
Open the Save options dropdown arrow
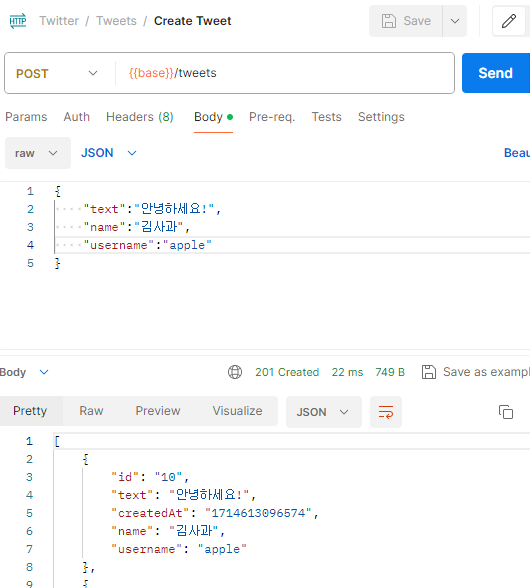[455, 21]
